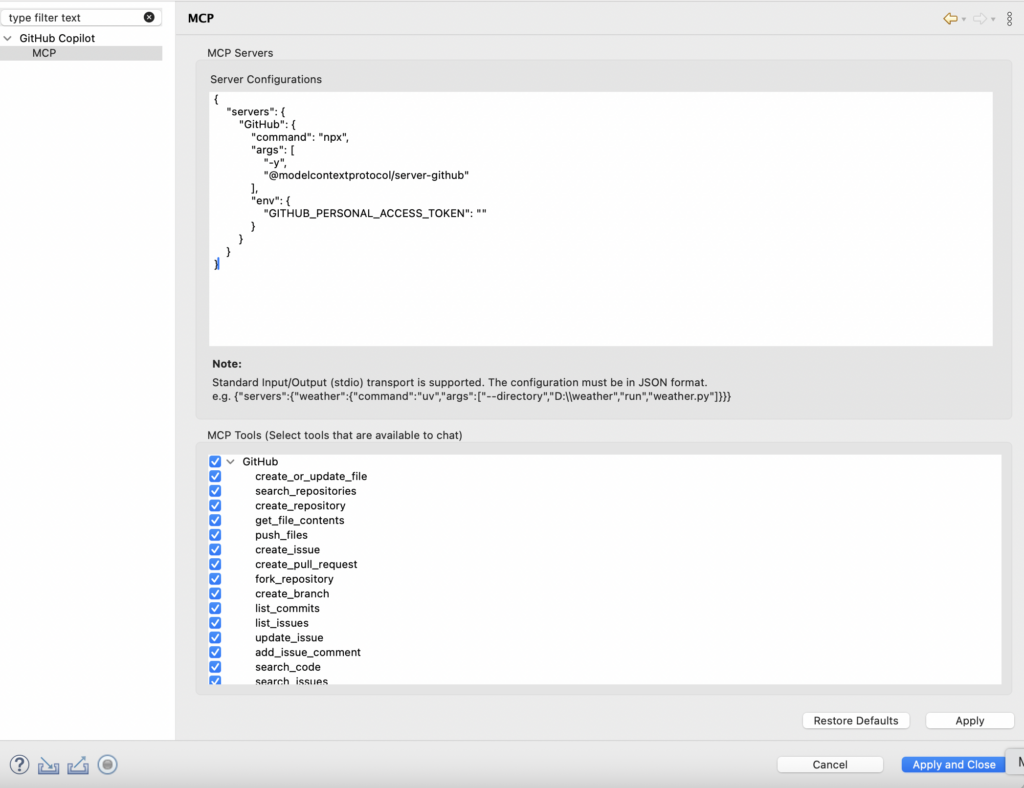Viewport: 1024px width, 788px height.
Task: Click the back arrow history dropdown
Action: 966,18
